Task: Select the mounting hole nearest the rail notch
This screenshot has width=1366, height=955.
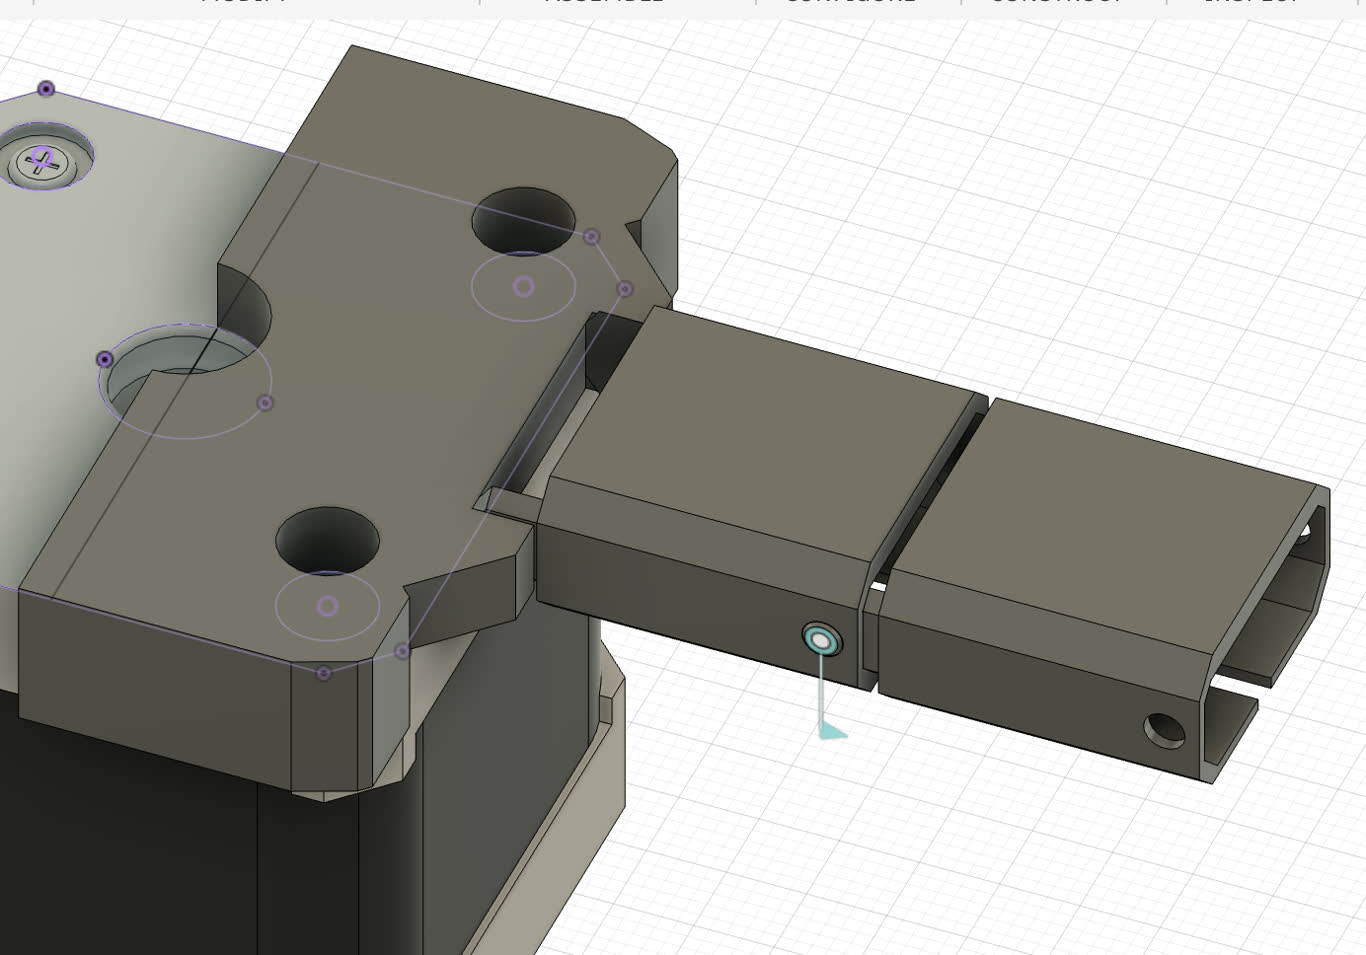Action: tap(523, 220)
